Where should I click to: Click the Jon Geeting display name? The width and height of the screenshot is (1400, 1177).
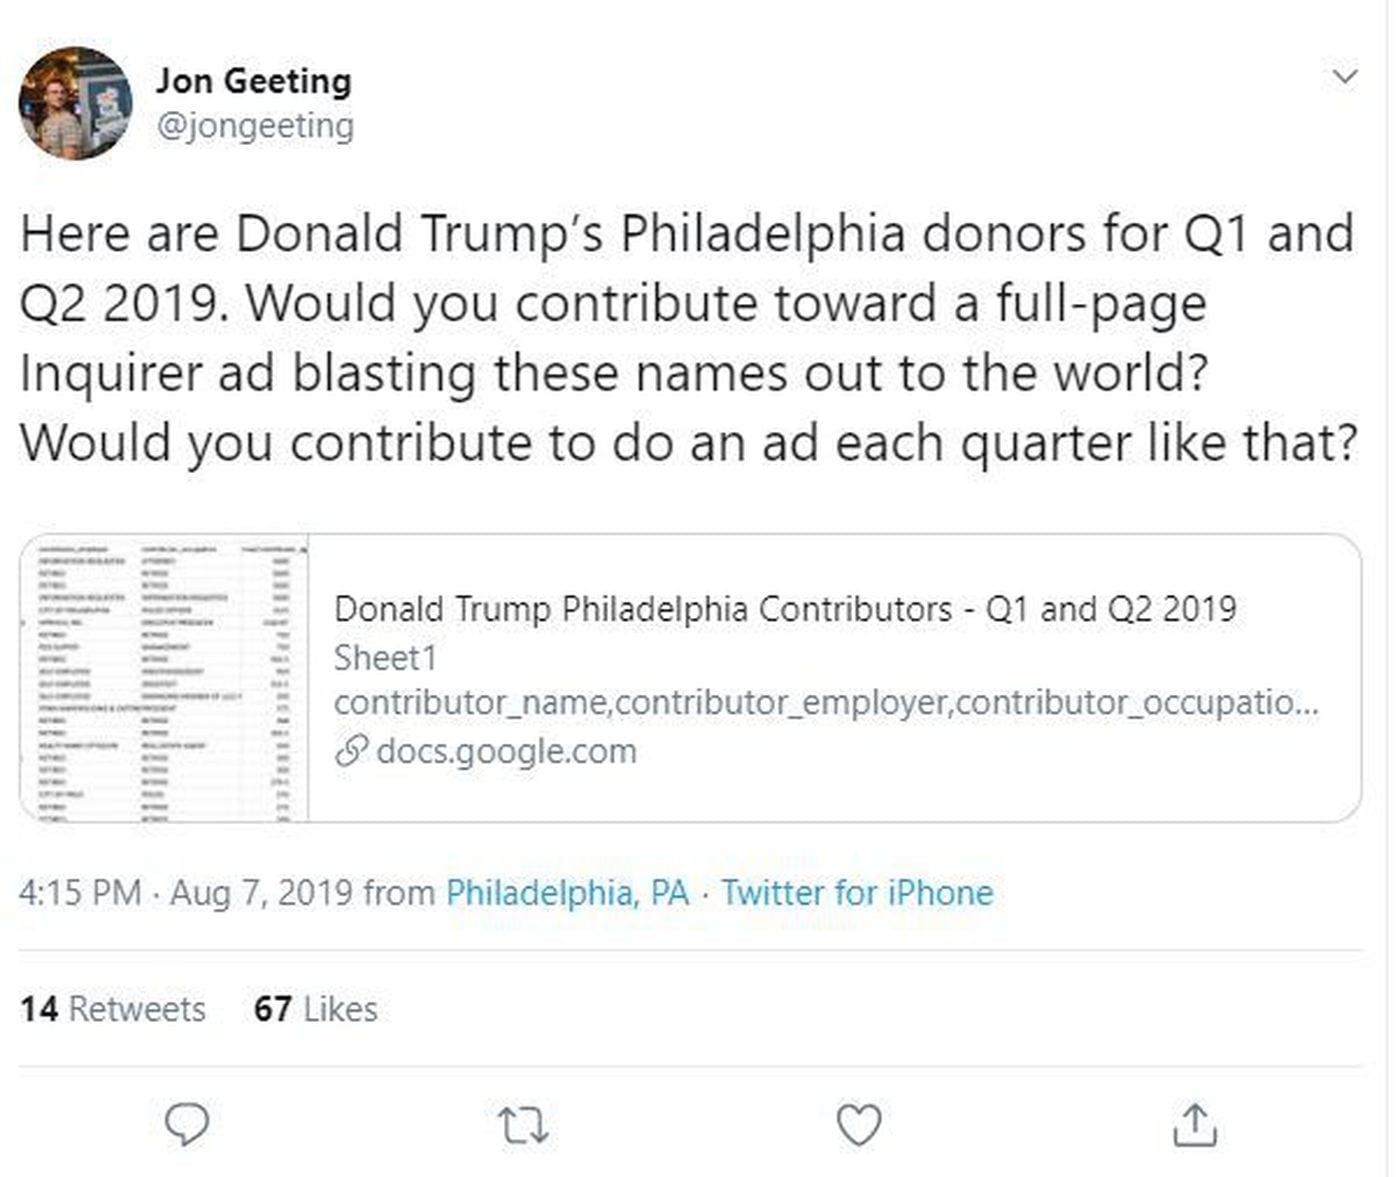click(x=254, y=80)
